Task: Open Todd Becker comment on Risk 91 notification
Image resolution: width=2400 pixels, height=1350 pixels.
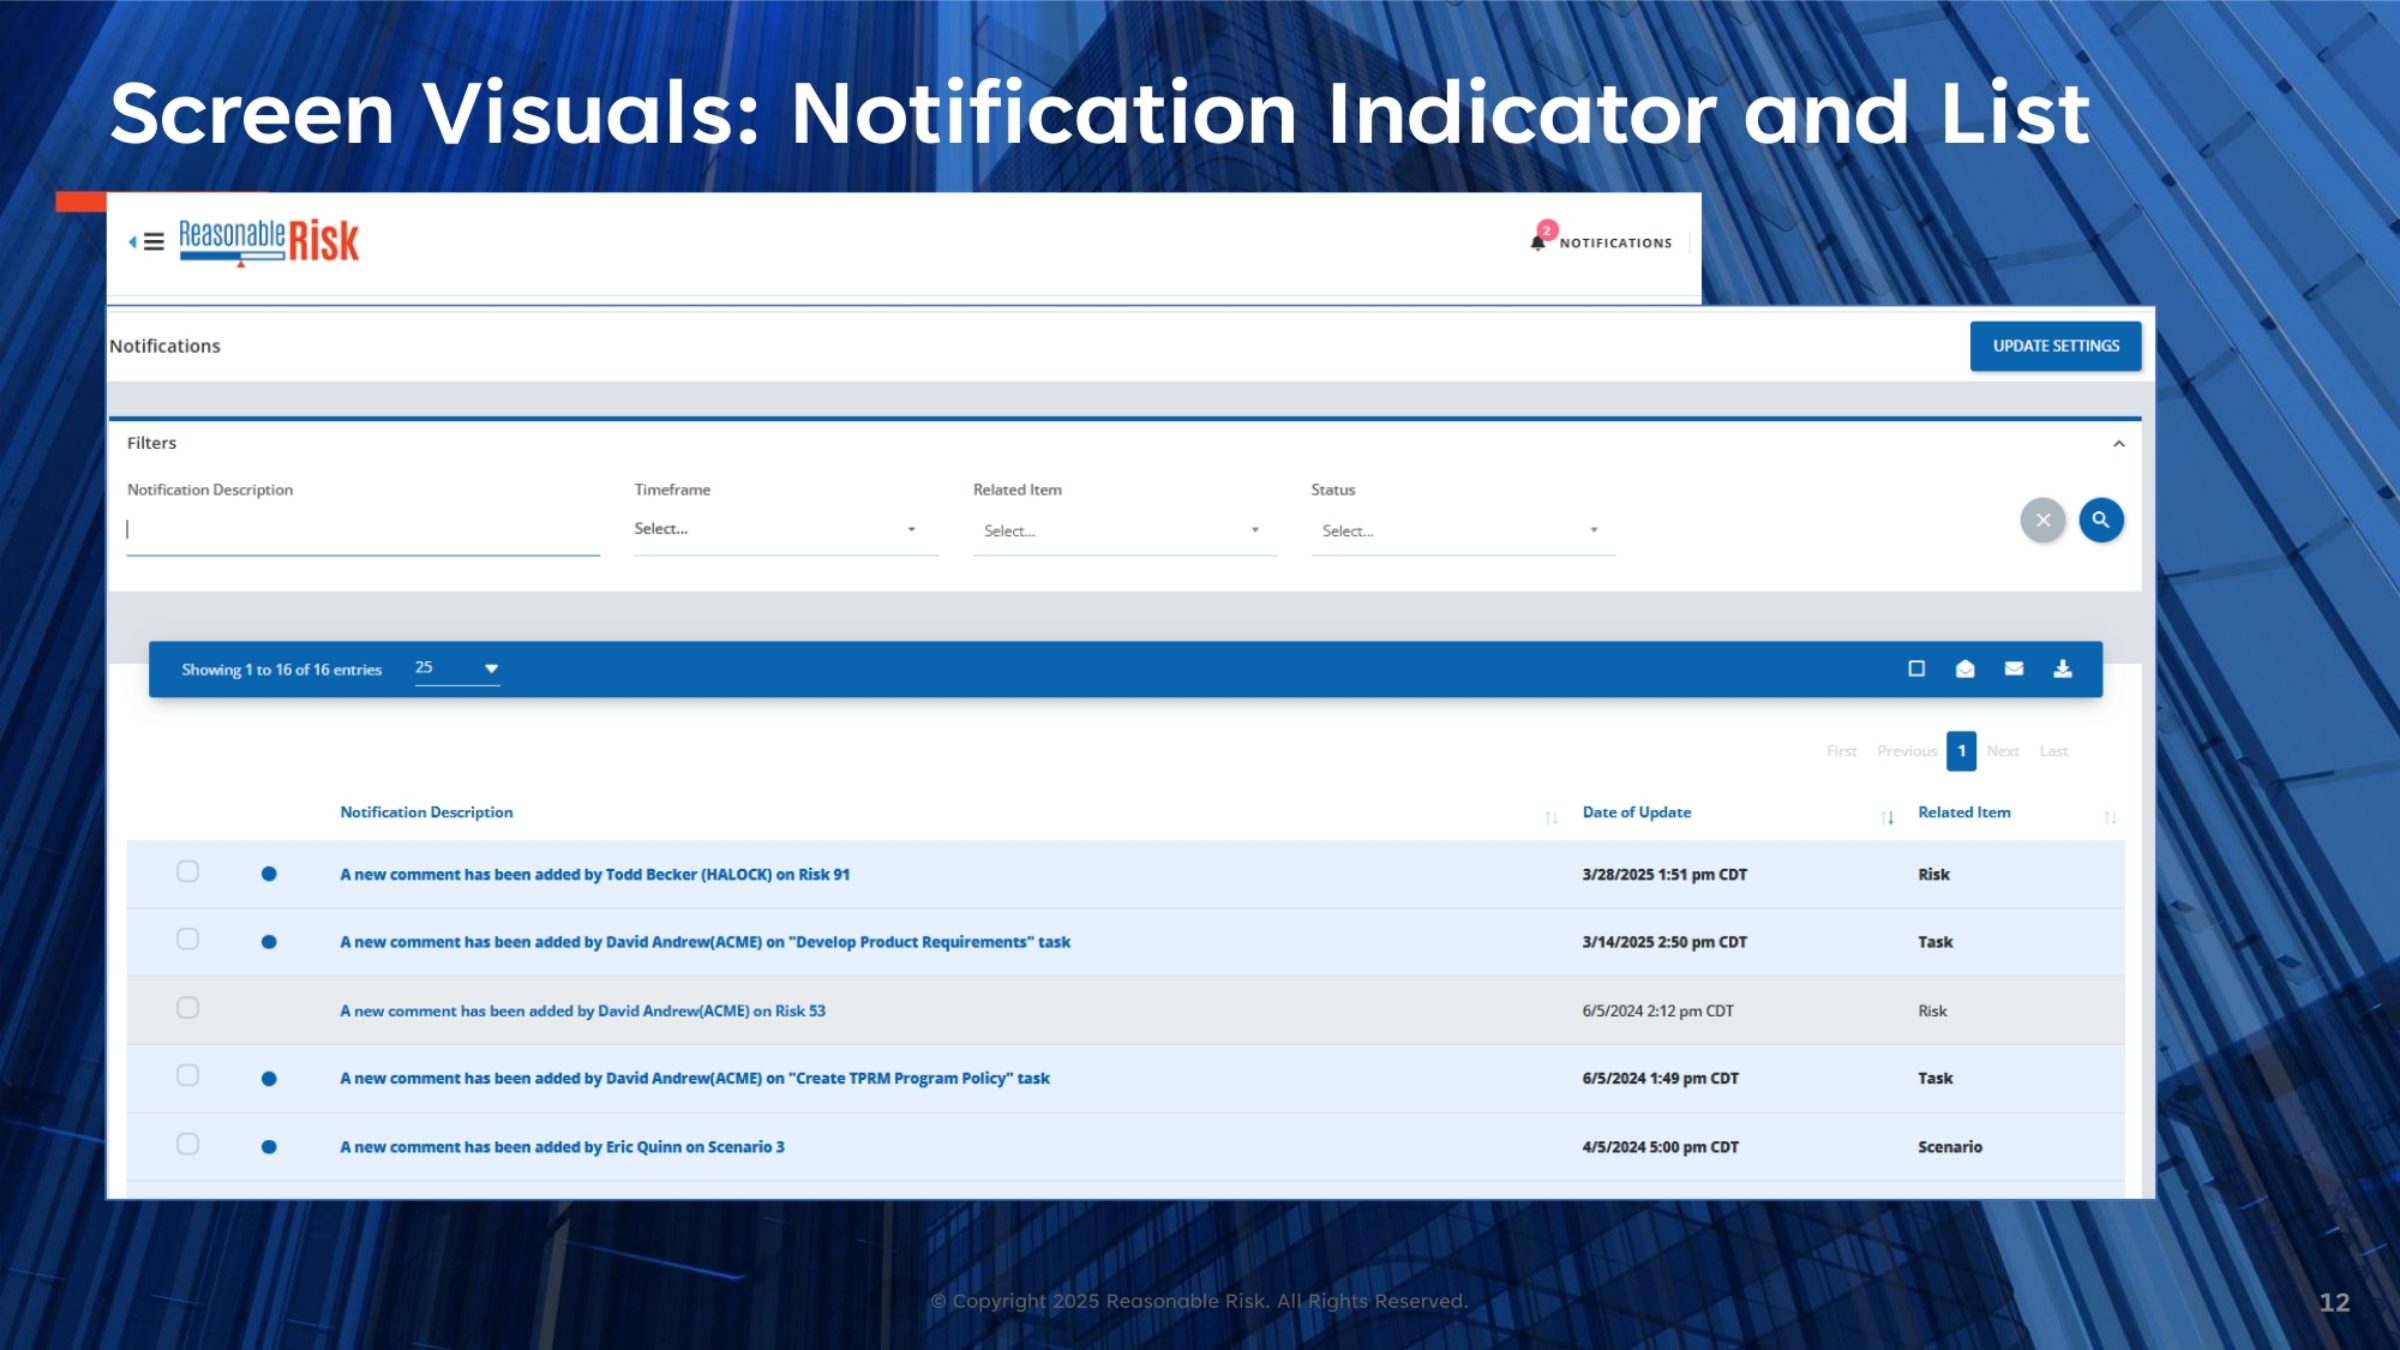Action: coord(595,875)
